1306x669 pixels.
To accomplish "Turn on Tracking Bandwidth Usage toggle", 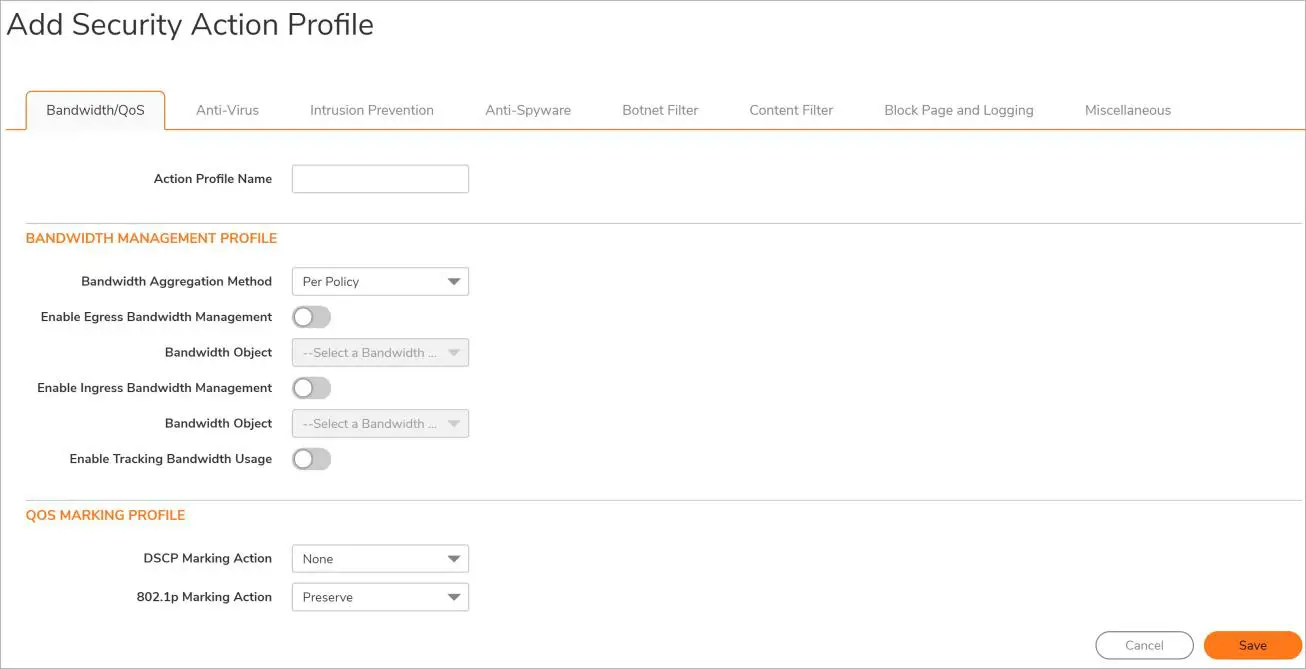I will click(x=311, y=459).
